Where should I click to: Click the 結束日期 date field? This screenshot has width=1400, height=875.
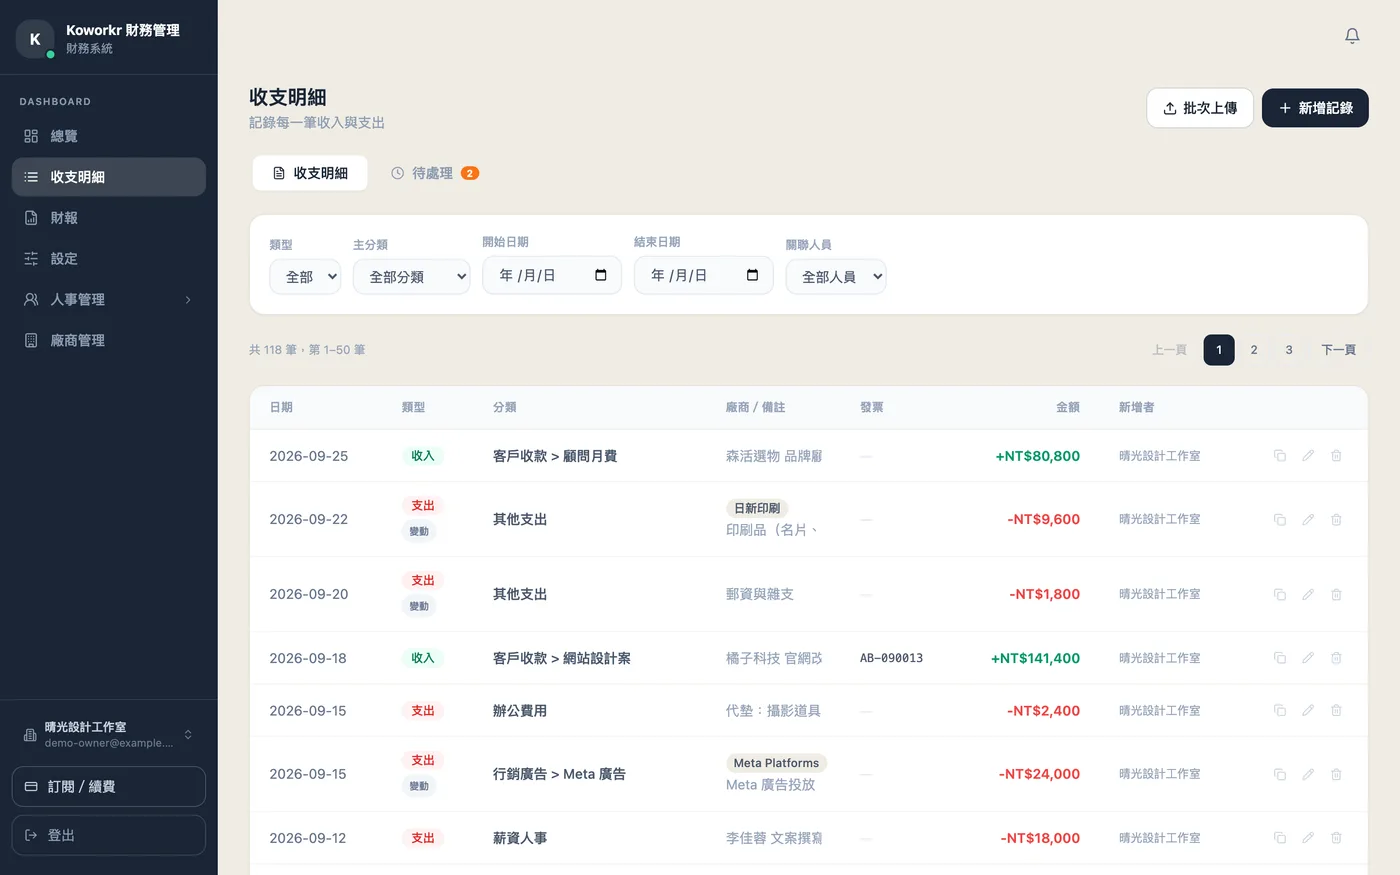click(704, 275)
